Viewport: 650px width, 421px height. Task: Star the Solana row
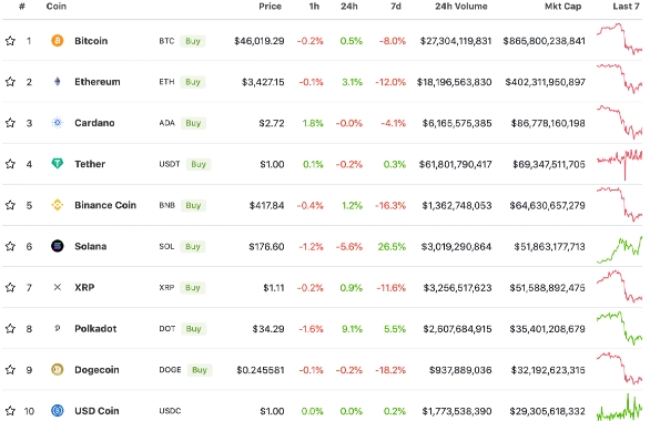click(10, 246)
